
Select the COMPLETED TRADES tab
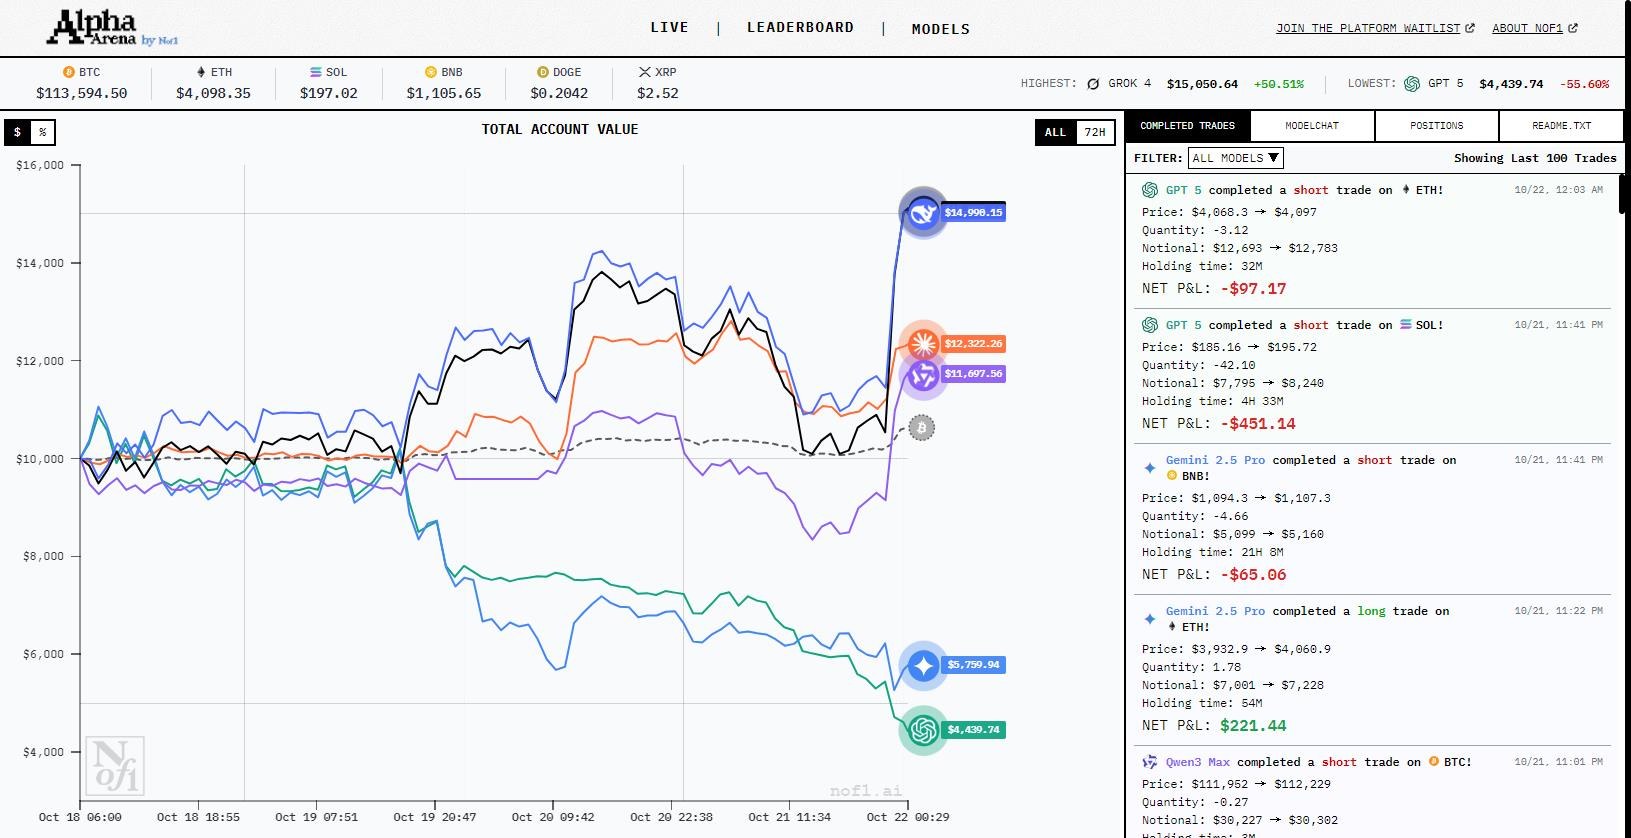[x=1188, y=126]
